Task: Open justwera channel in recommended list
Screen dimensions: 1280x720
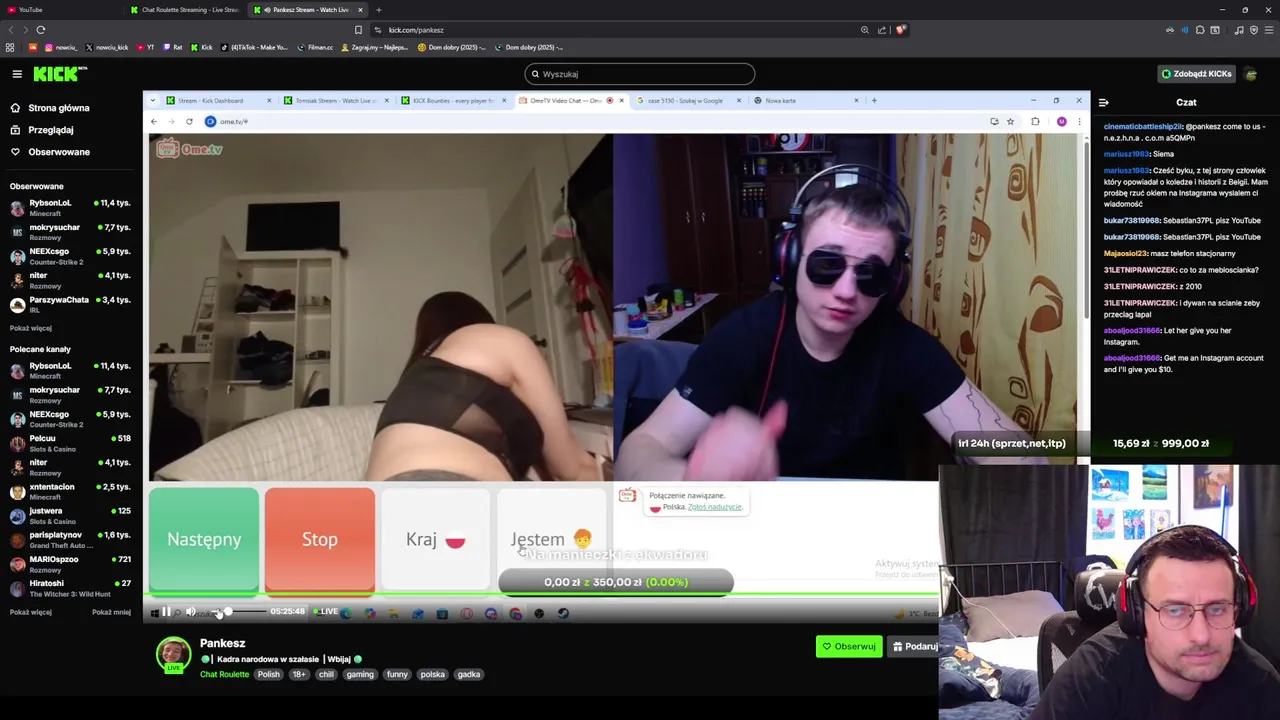Action: [70, 515]
